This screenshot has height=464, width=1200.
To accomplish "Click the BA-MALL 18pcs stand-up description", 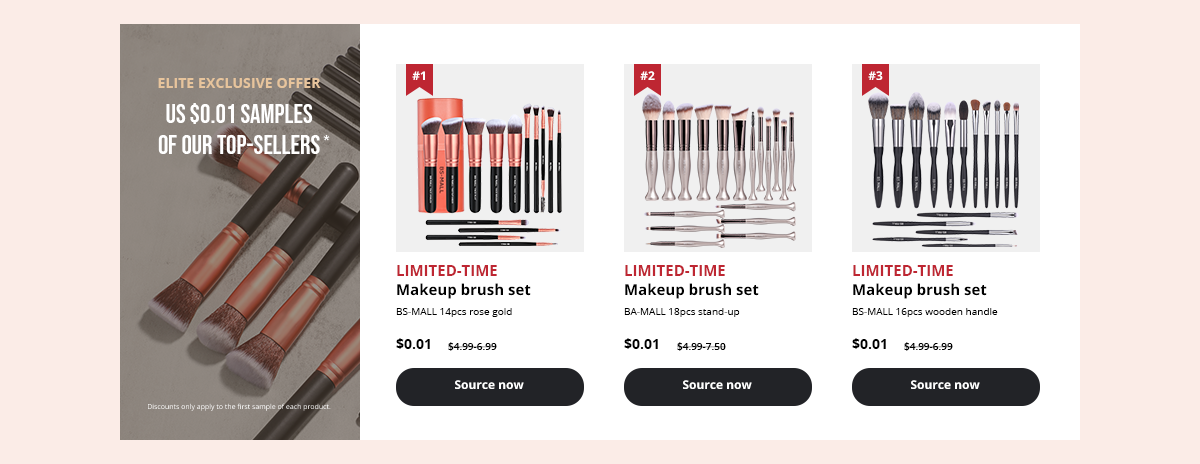I will [682, 312].
